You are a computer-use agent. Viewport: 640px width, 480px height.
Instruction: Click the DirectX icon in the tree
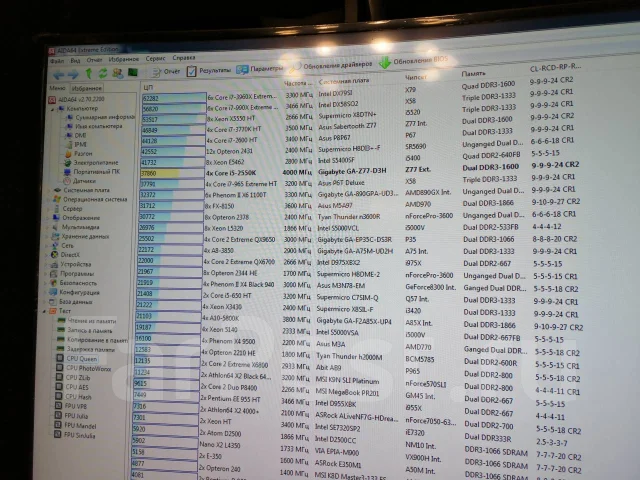(54, 255)
